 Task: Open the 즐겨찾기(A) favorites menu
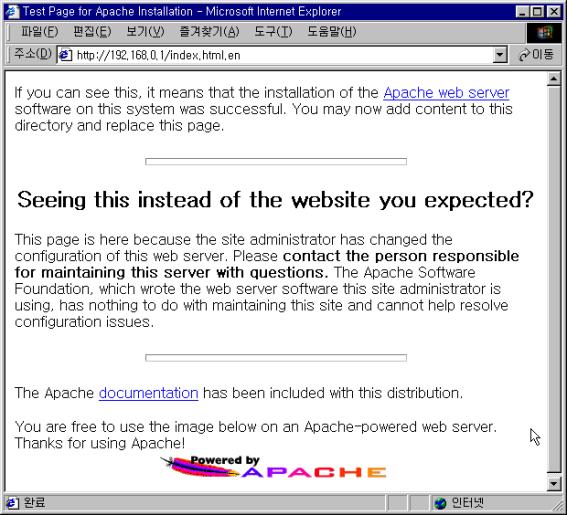tap(209, 32)
